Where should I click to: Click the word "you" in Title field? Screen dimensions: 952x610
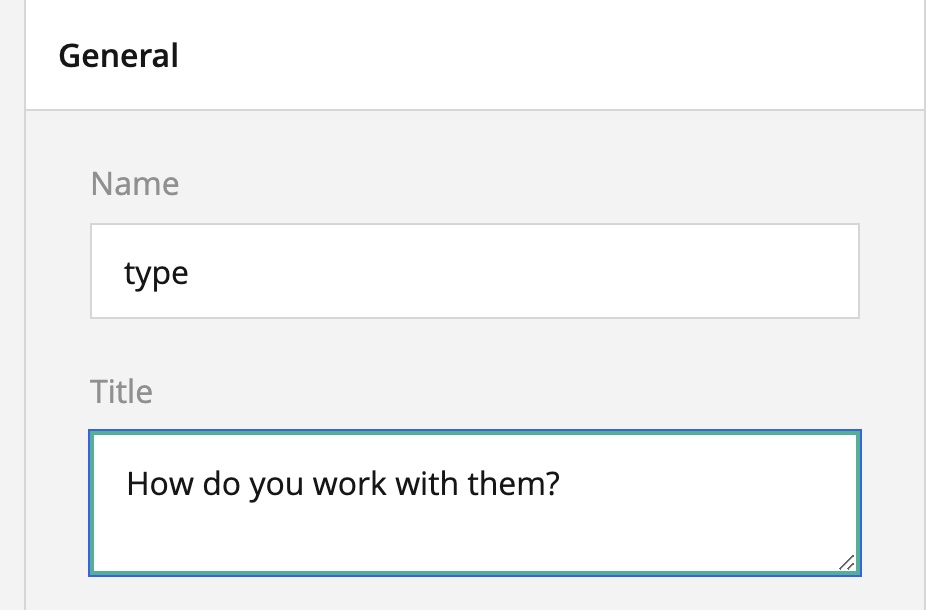pos(273,485)
